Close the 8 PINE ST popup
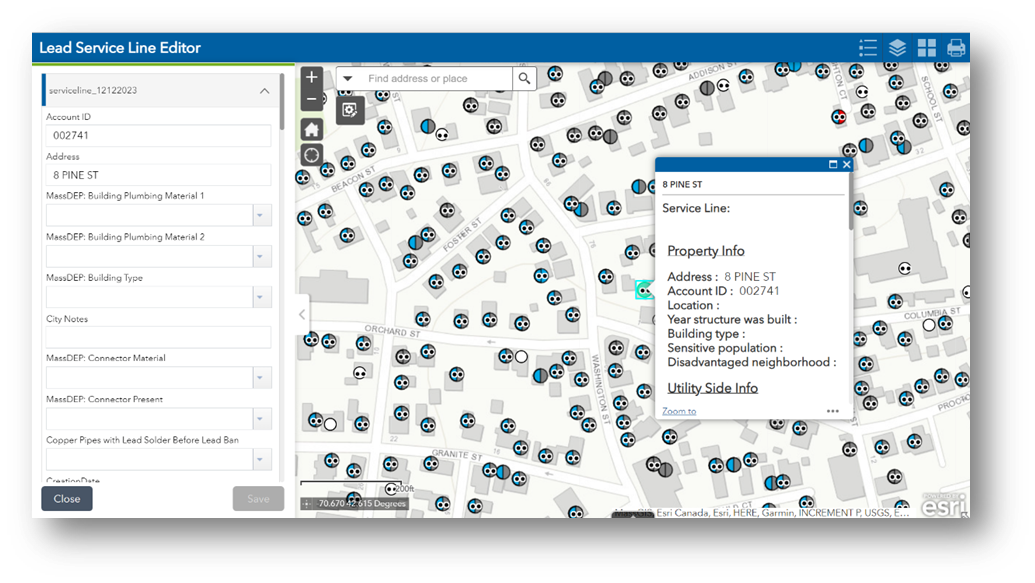 [847, 164]
